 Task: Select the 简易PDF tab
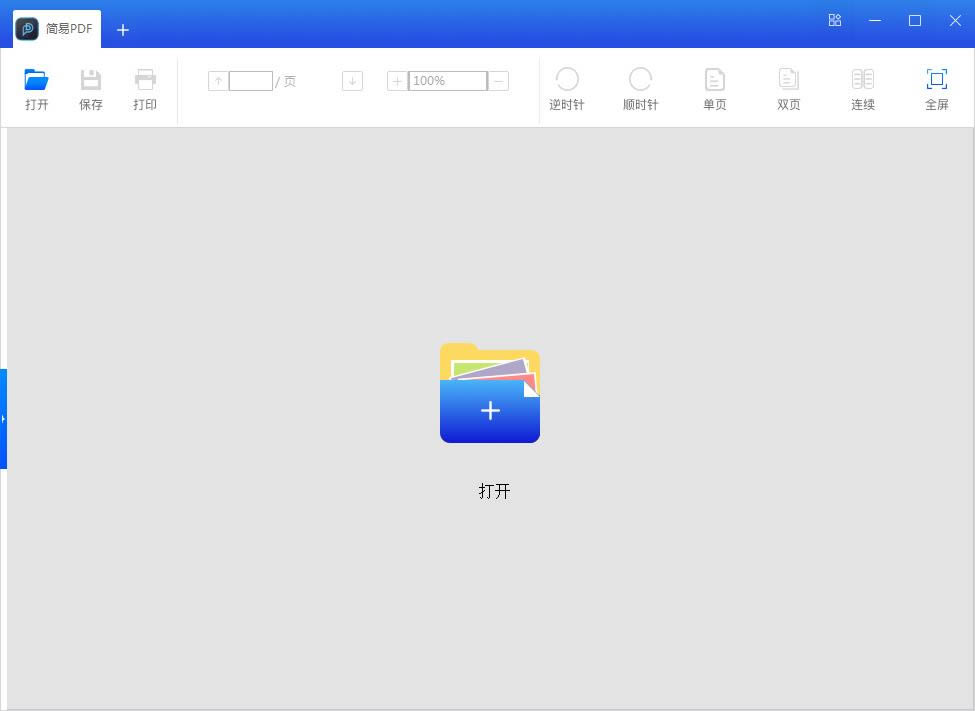[57, 29]
